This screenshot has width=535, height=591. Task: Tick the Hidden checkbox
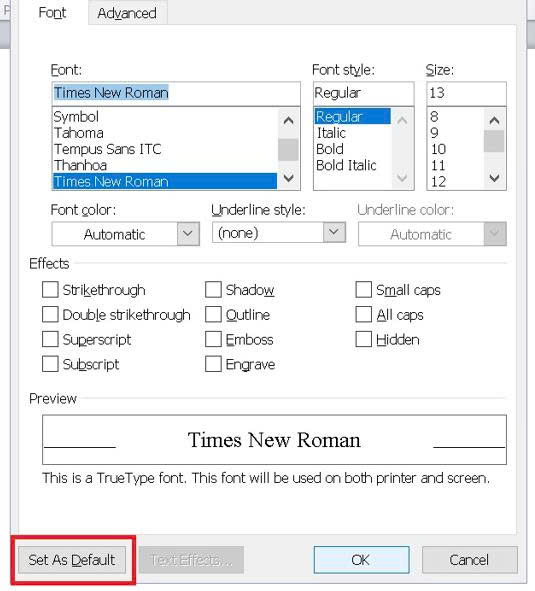pyautogui.click(x=363, y=339)
